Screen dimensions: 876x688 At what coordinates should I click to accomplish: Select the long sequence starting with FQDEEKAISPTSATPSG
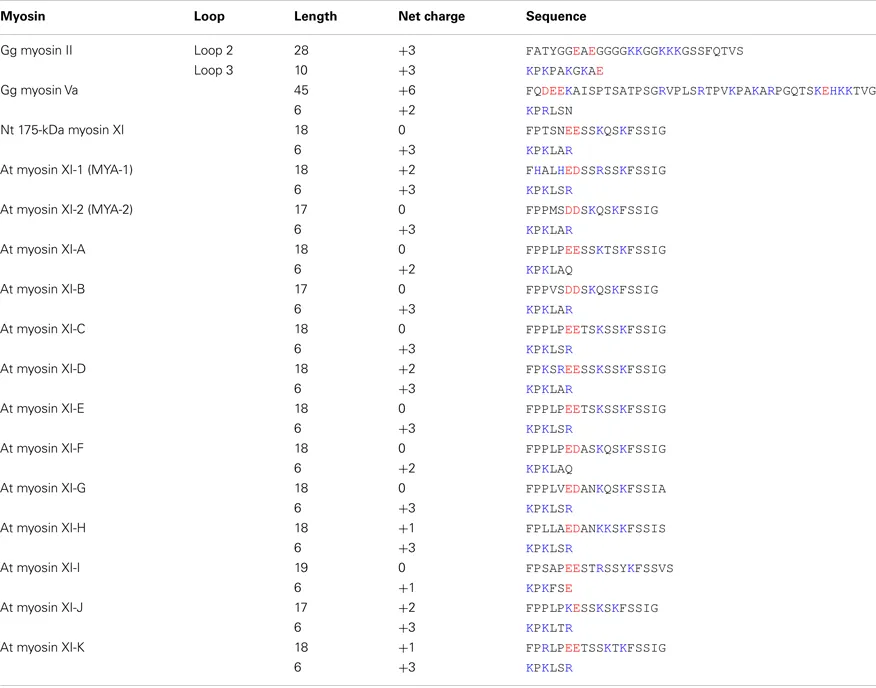pos(701,91)
